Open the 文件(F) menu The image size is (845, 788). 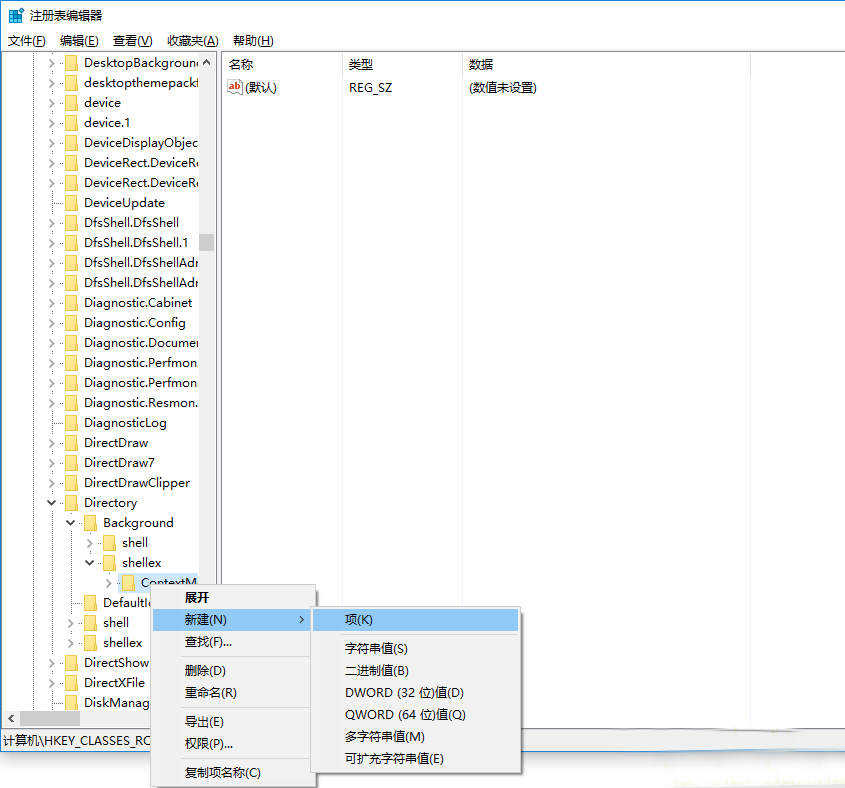(x=27, y=41)
